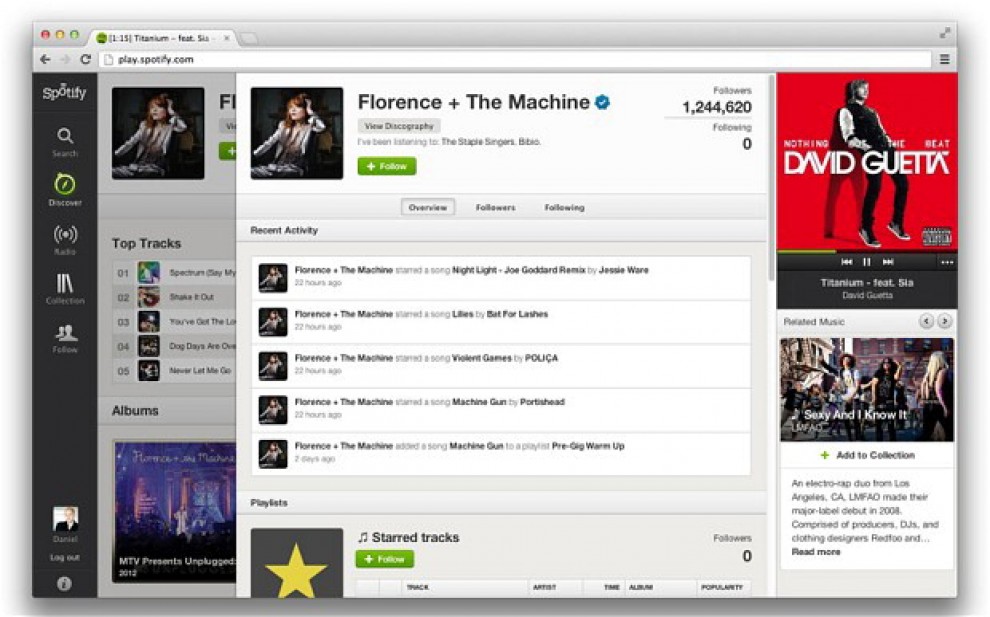Open the Chrome menu icon

(x=945, y=59)
